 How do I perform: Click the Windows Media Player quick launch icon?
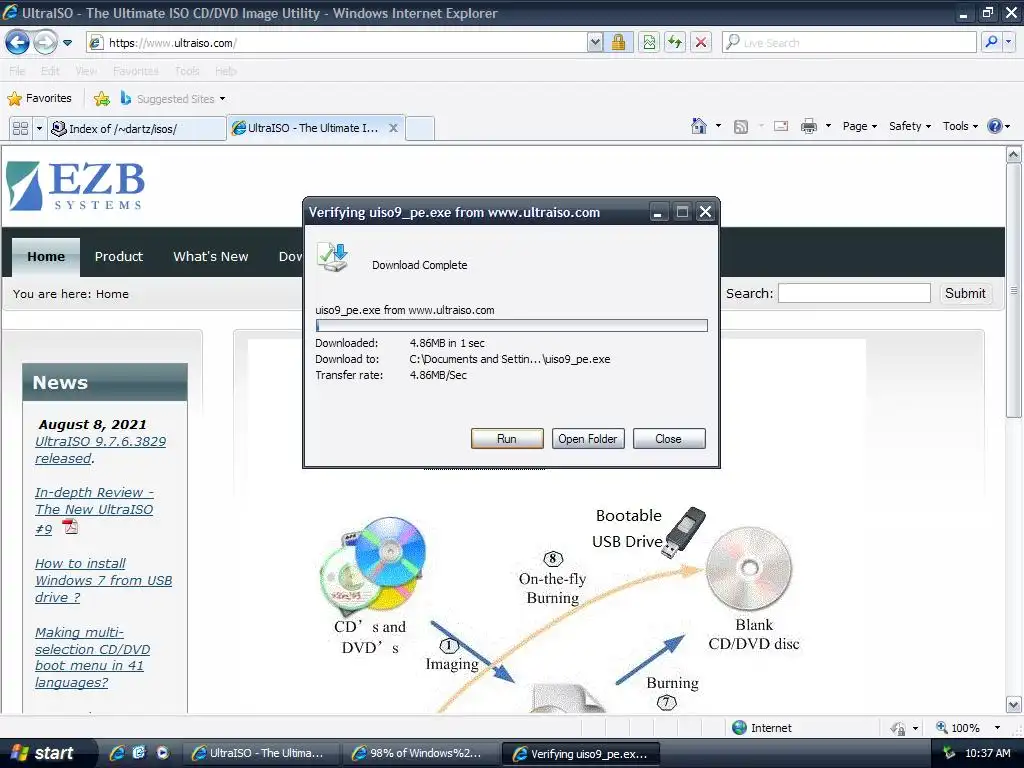(163, 753)
